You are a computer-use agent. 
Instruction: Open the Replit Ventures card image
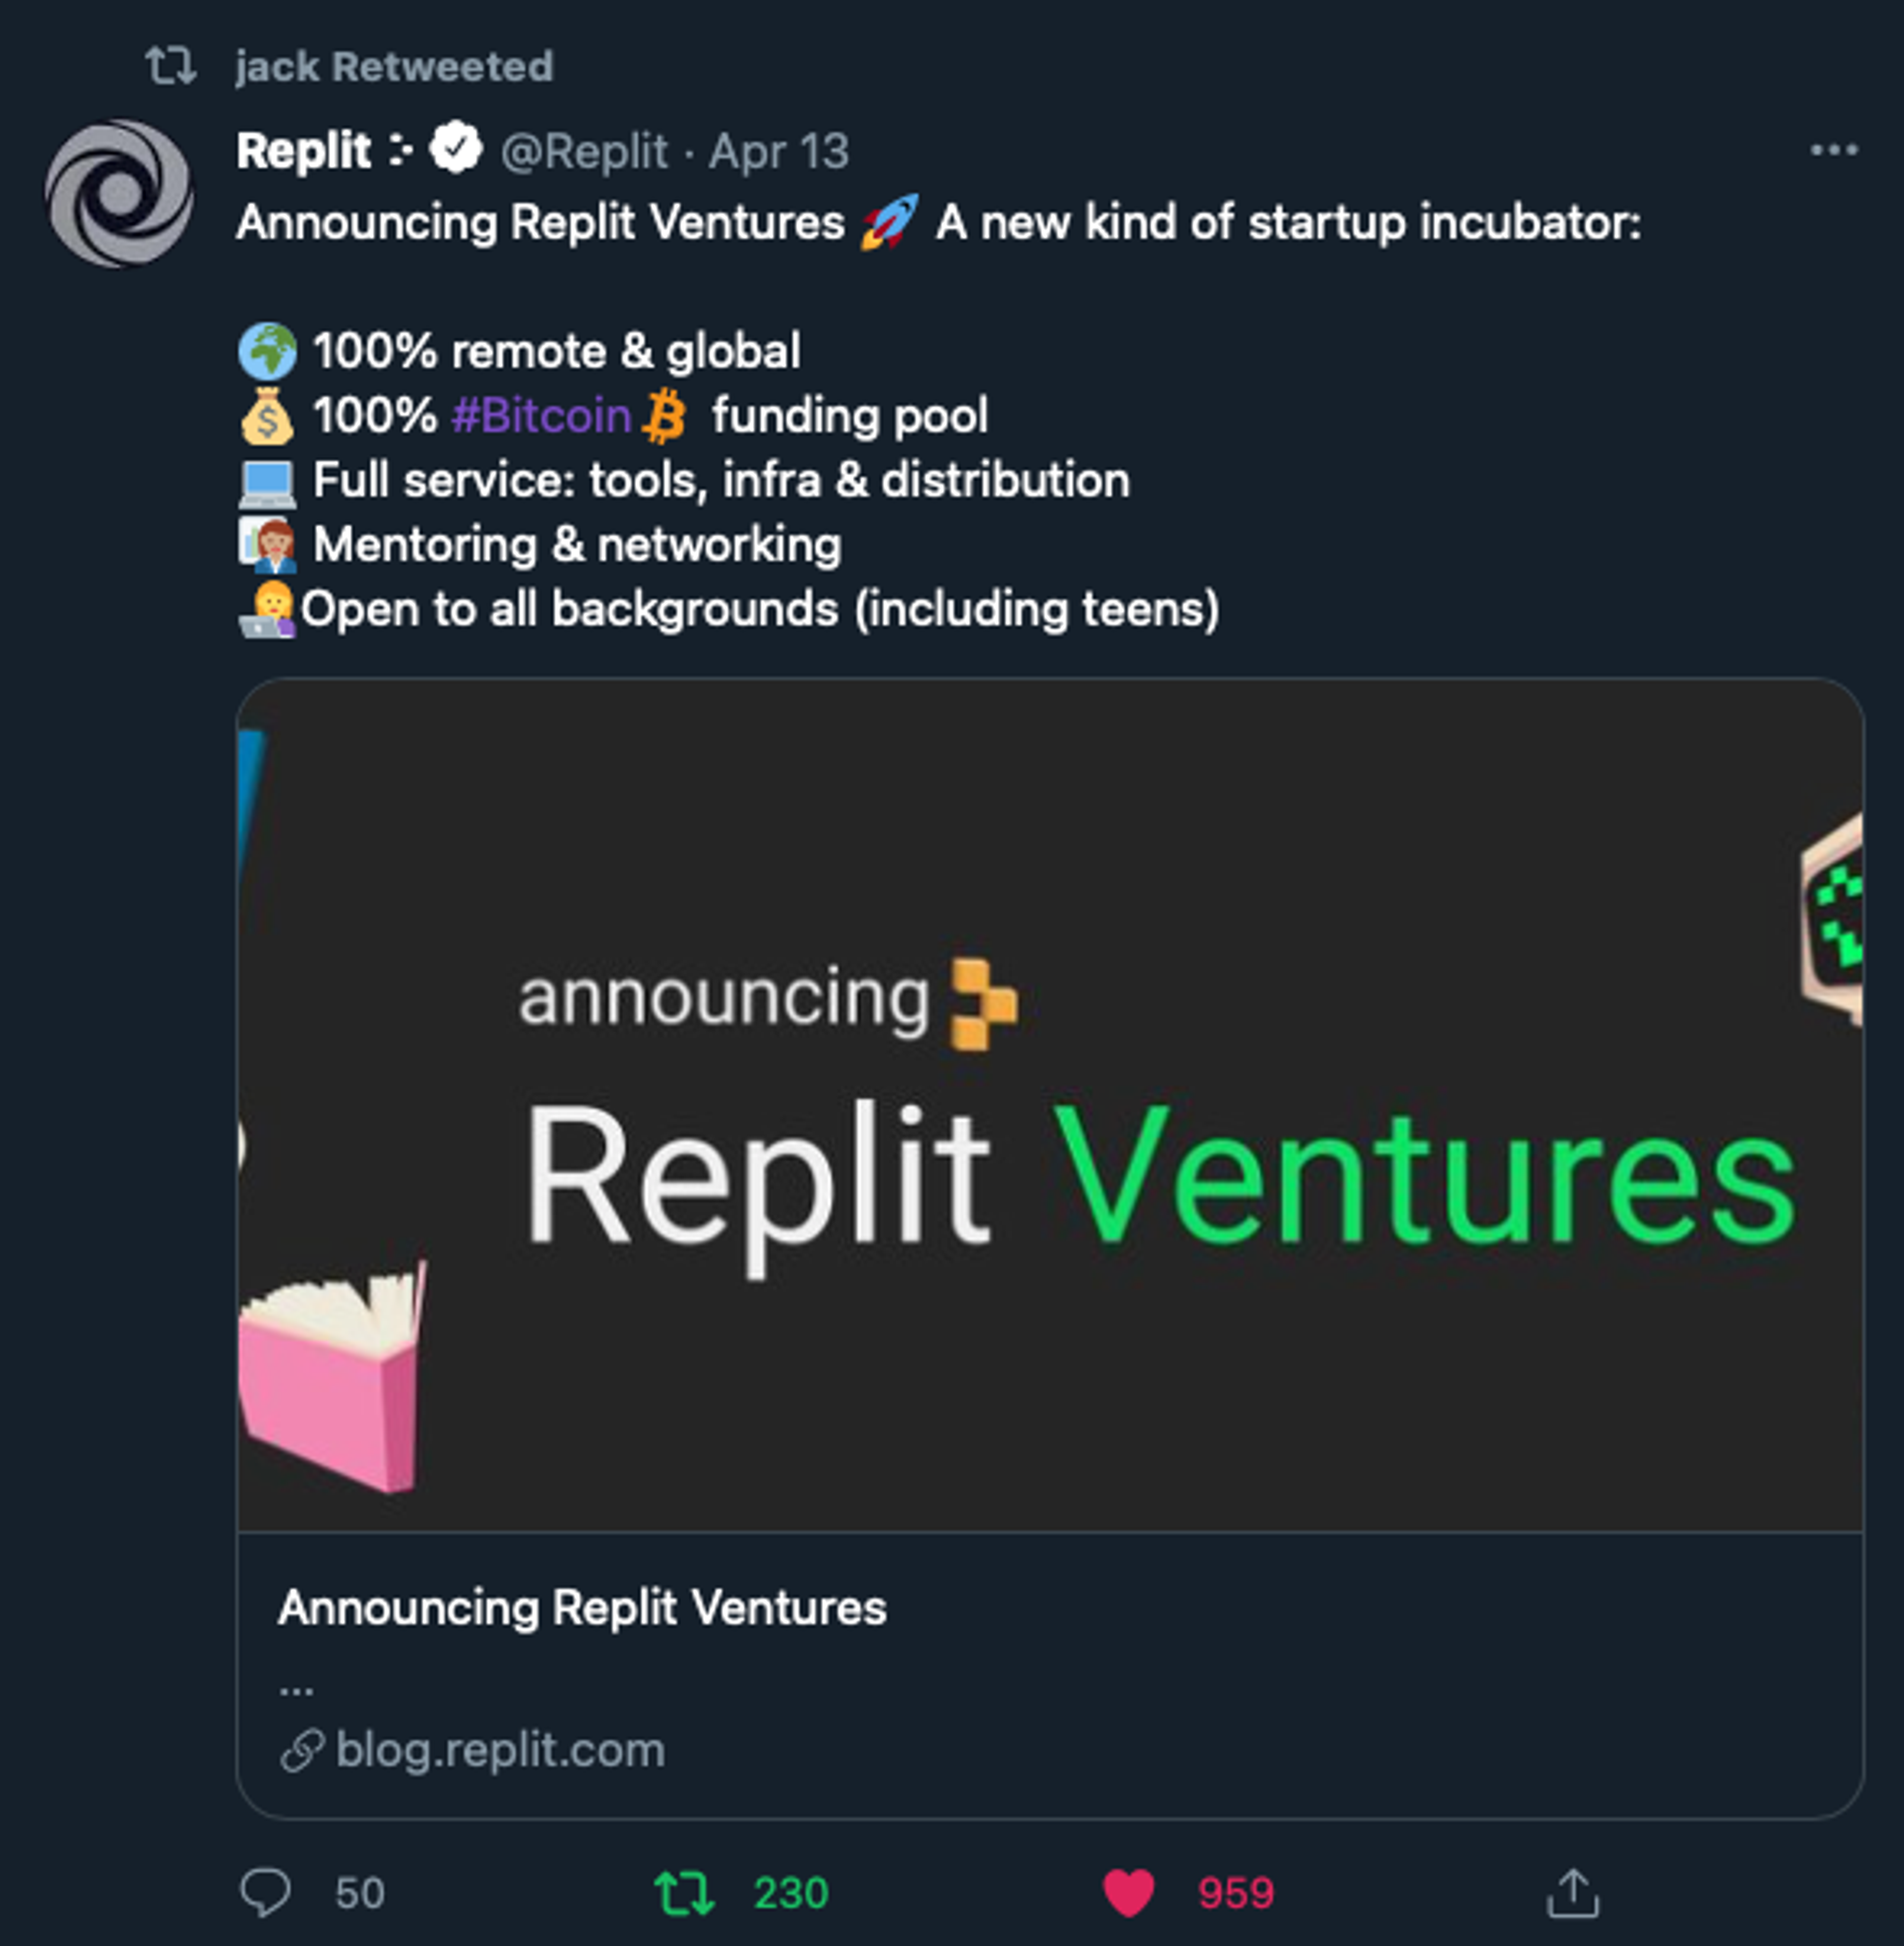coord(1050,1105)
